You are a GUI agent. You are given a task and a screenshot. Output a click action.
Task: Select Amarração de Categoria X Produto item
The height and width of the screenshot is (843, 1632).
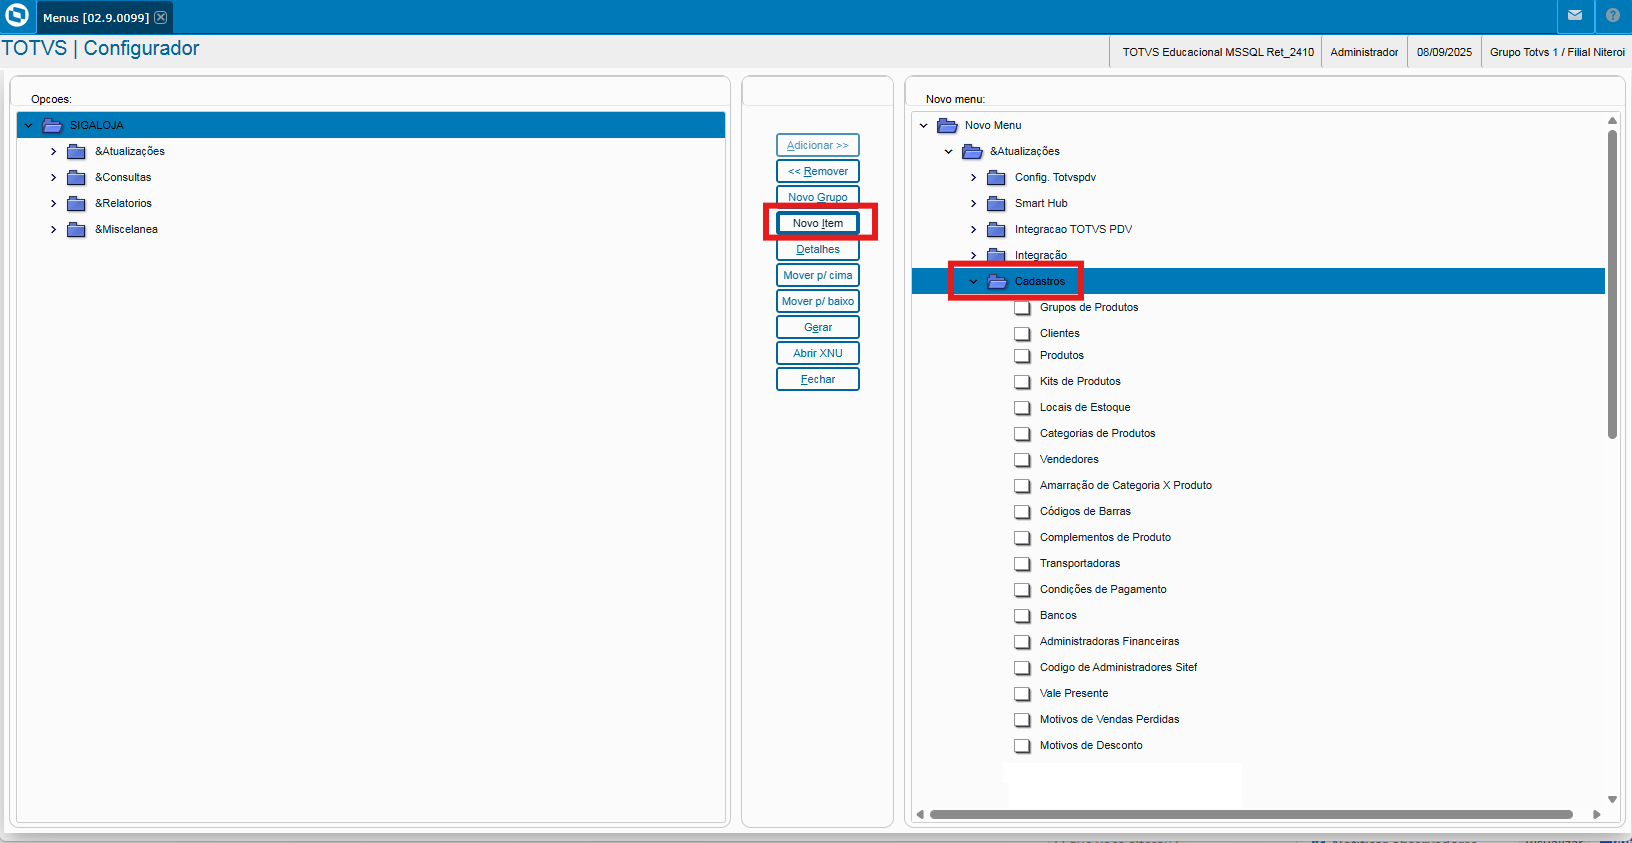click(x=1126, y=485)
